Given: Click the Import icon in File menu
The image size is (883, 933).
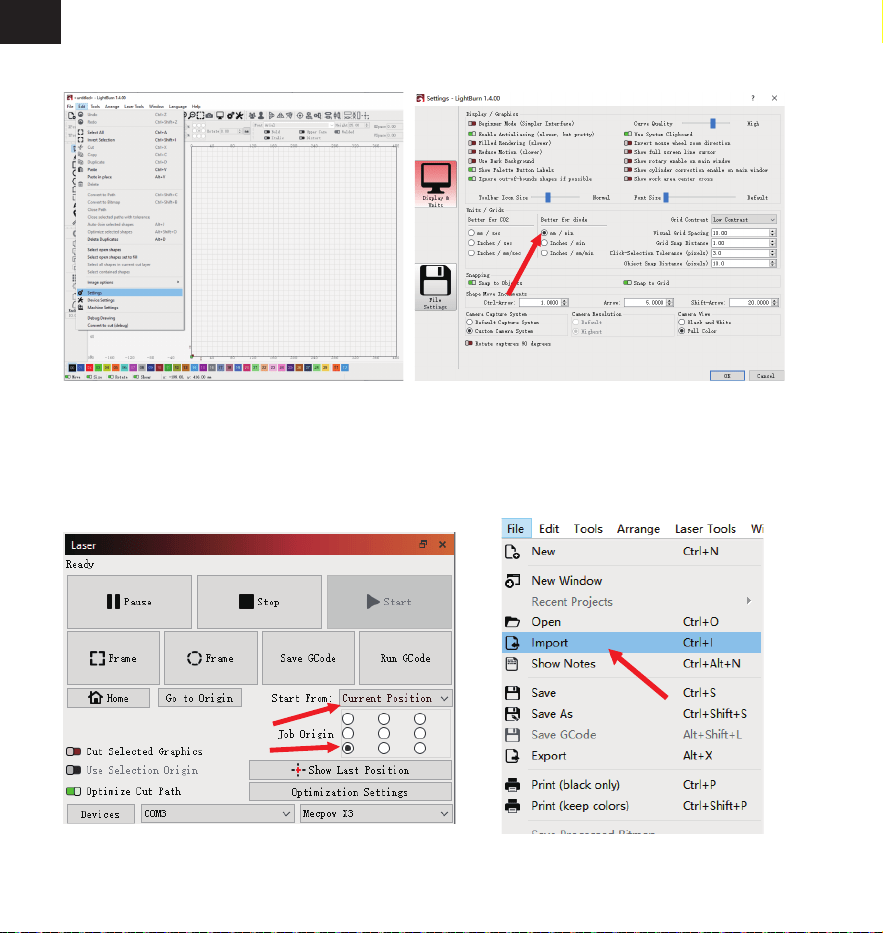Looking at the screenshot, I should click(512, 643).
